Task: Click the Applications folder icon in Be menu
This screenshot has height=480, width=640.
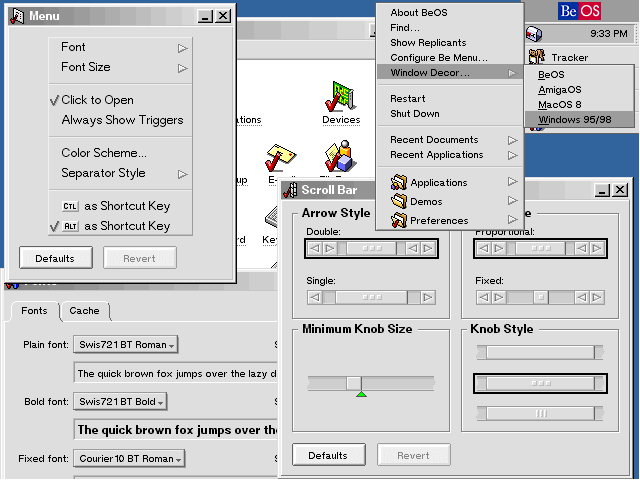Action: point(399,183)
